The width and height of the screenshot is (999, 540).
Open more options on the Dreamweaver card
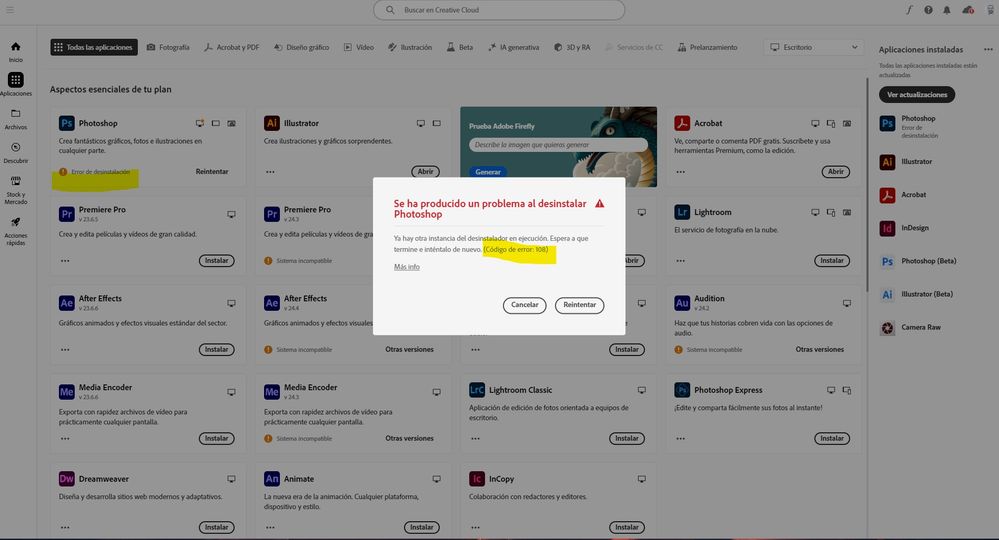tap(65, 527)
